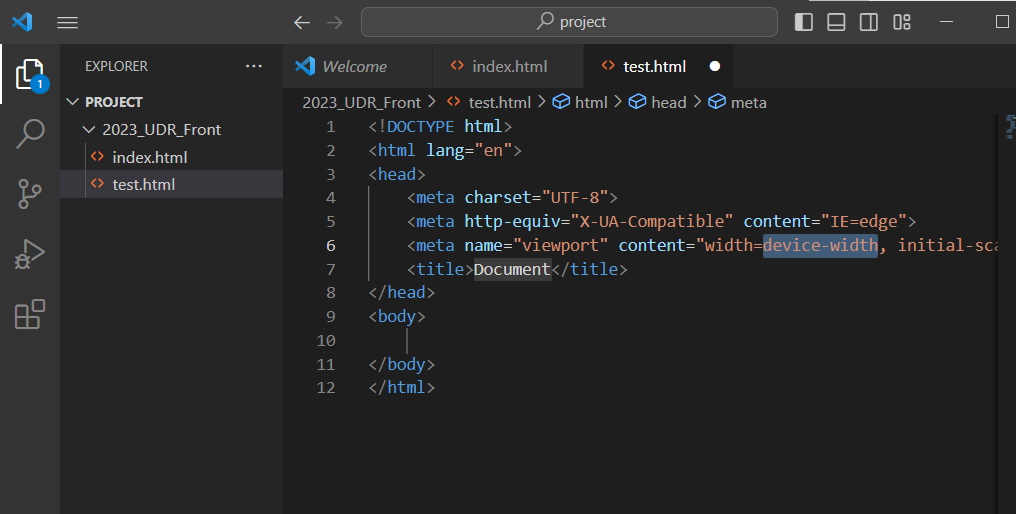Click the "X-UA-Compatible" attribute value

(652, 222)
